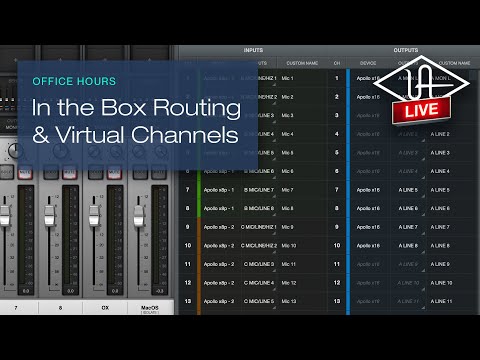Image resolution: width=480 pixels, height=360 pixels.
Task: Solo the MacOS channel
Action: (x=140, y=173)
